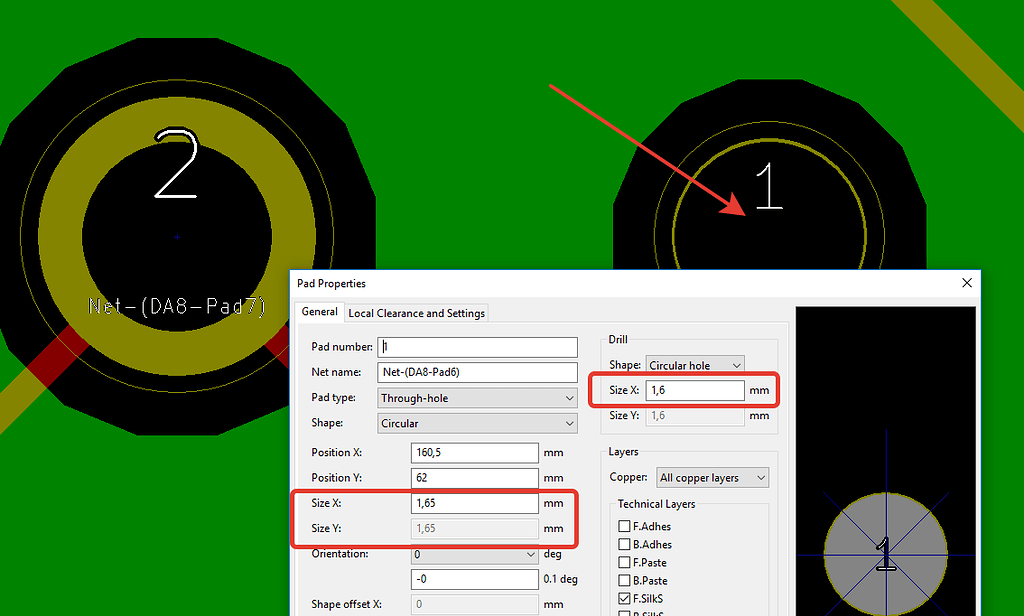Viewport: 1024px width, 616px height.
Task: Enable the F.Adhes layer checkbox
Action: click(x=624, y=527)
